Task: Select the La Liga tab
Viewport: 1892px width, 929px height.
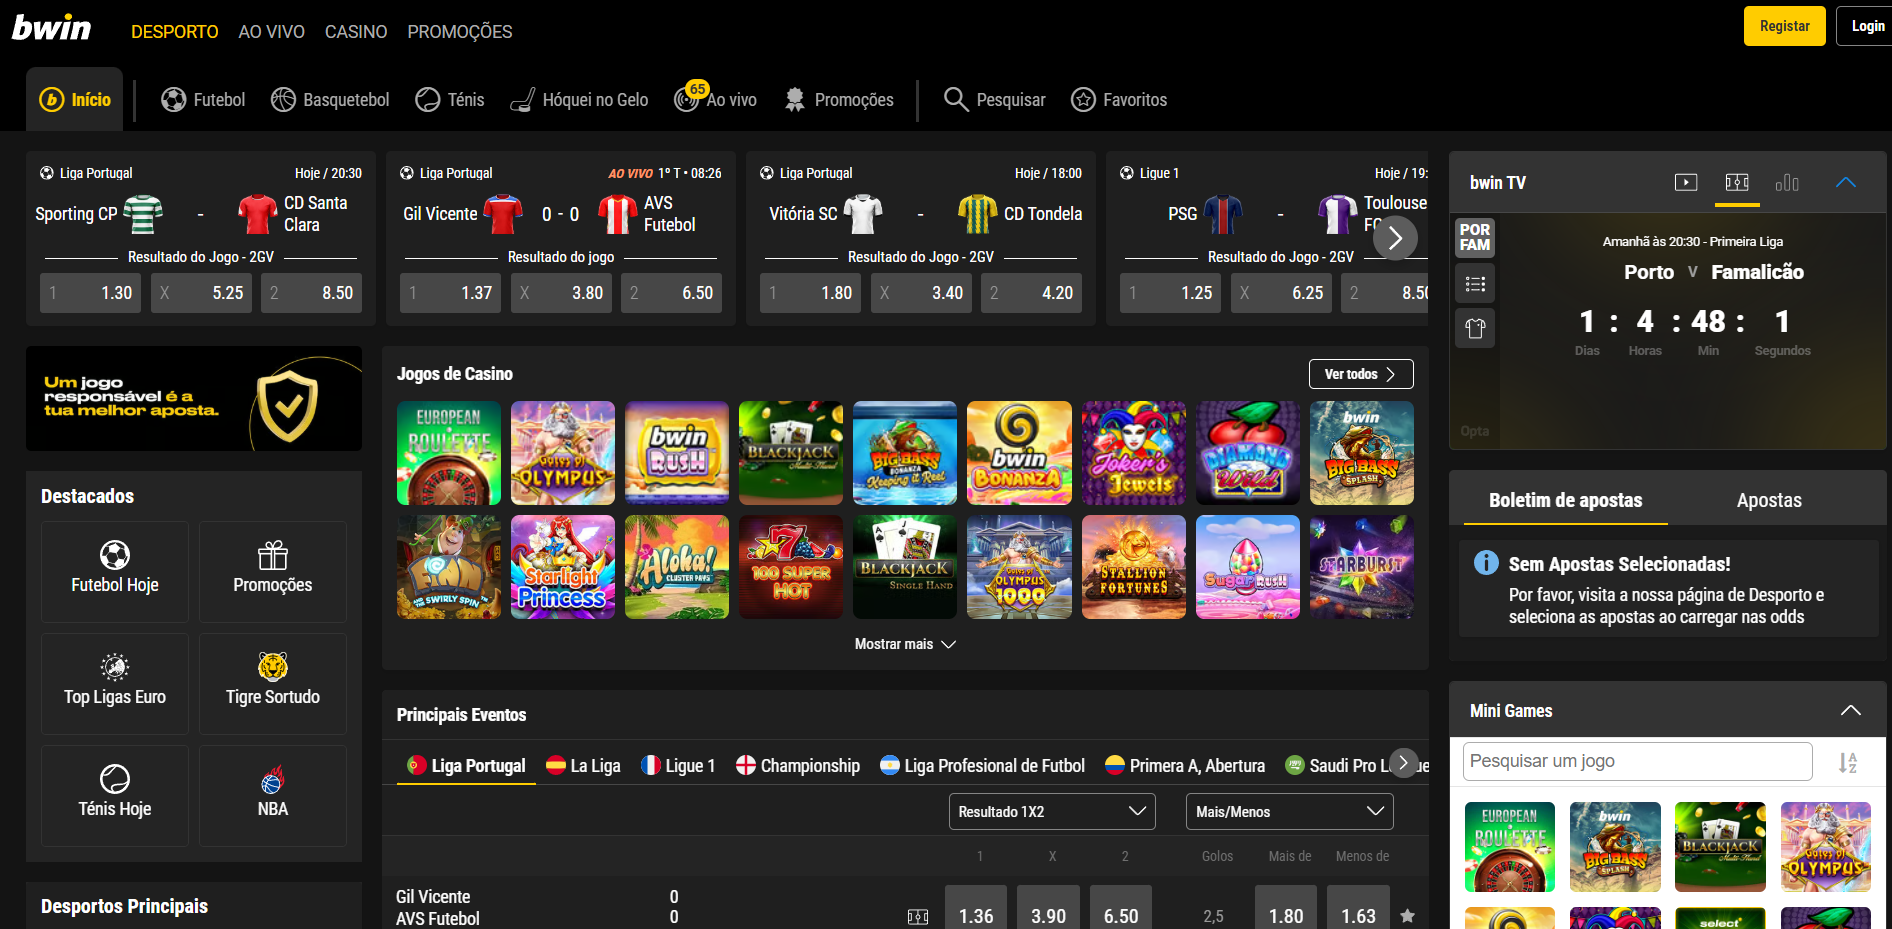Action: tap(583, 766)
